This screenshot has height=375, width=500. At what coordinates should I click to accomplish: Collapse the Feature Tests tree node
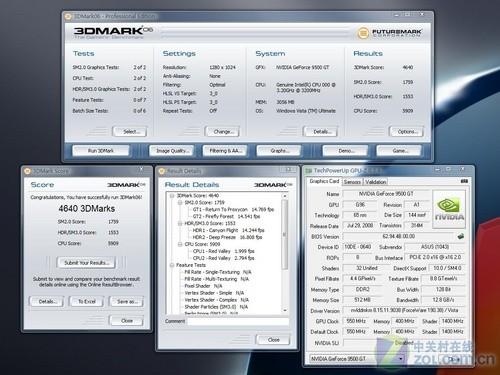[172, 265]
